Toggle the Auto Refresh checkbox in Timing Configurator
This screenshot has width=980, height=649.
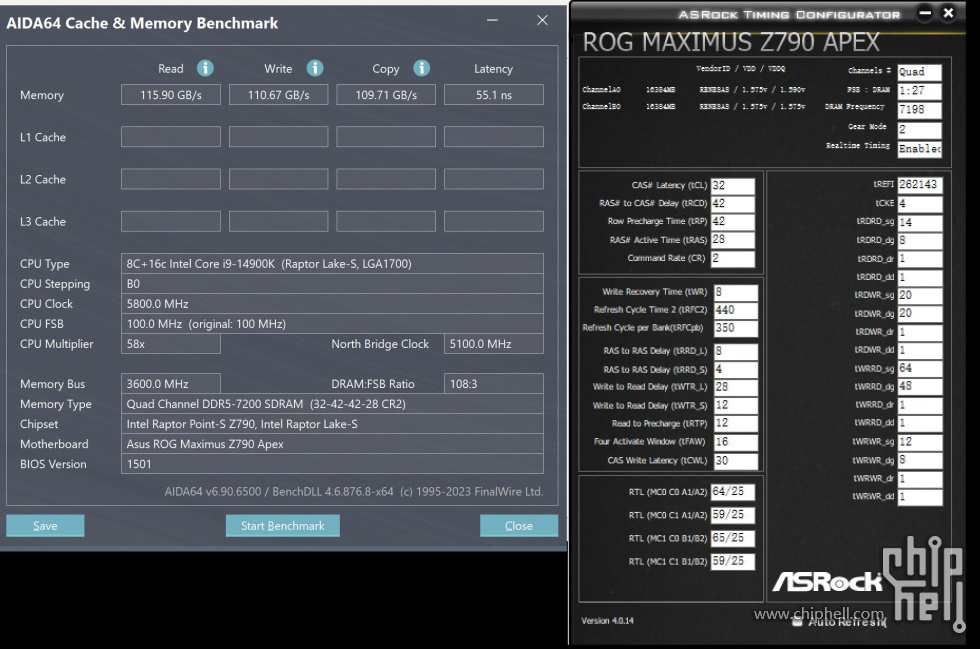[x=797, y=622]
